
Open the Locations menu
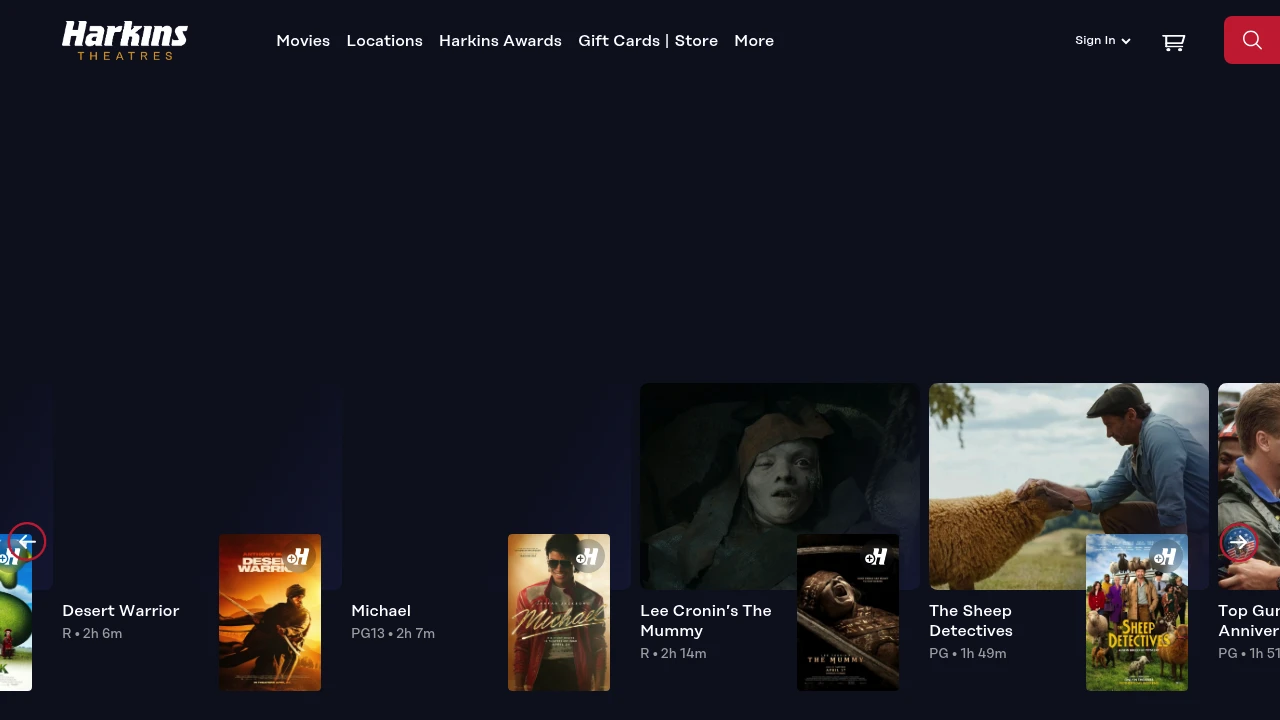(x=384, y=41)
